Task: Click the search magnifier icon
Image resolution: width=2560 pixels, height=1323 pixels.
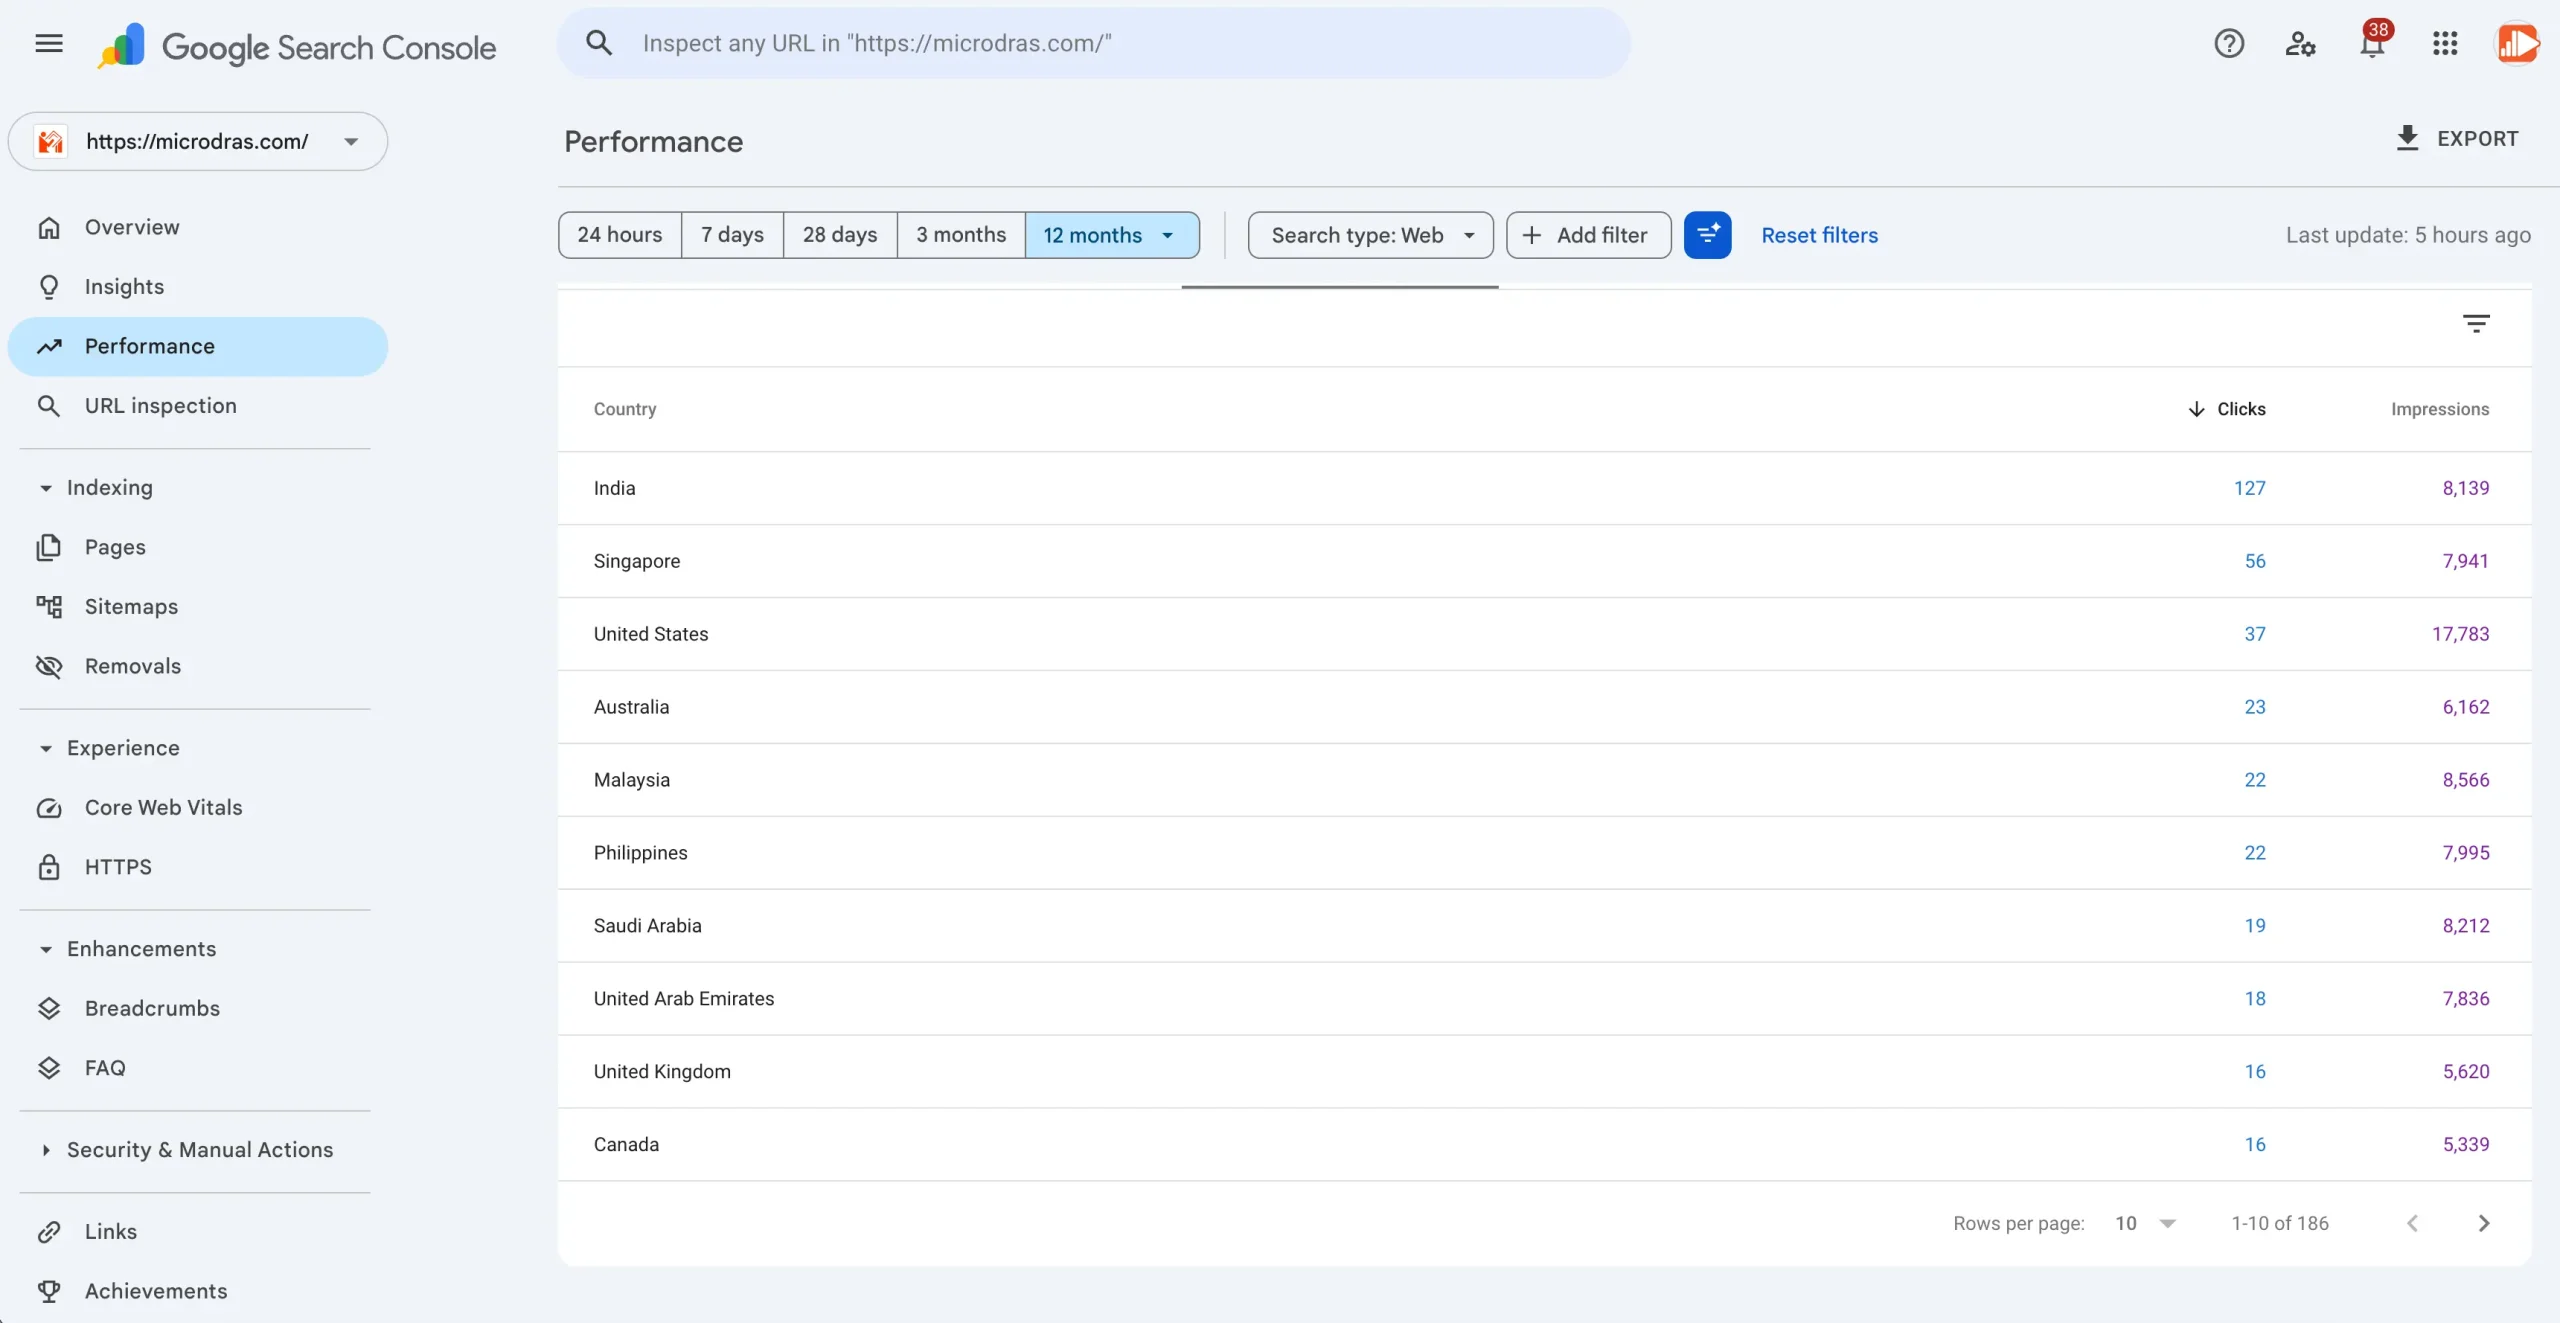Action: tap(599, 43)
